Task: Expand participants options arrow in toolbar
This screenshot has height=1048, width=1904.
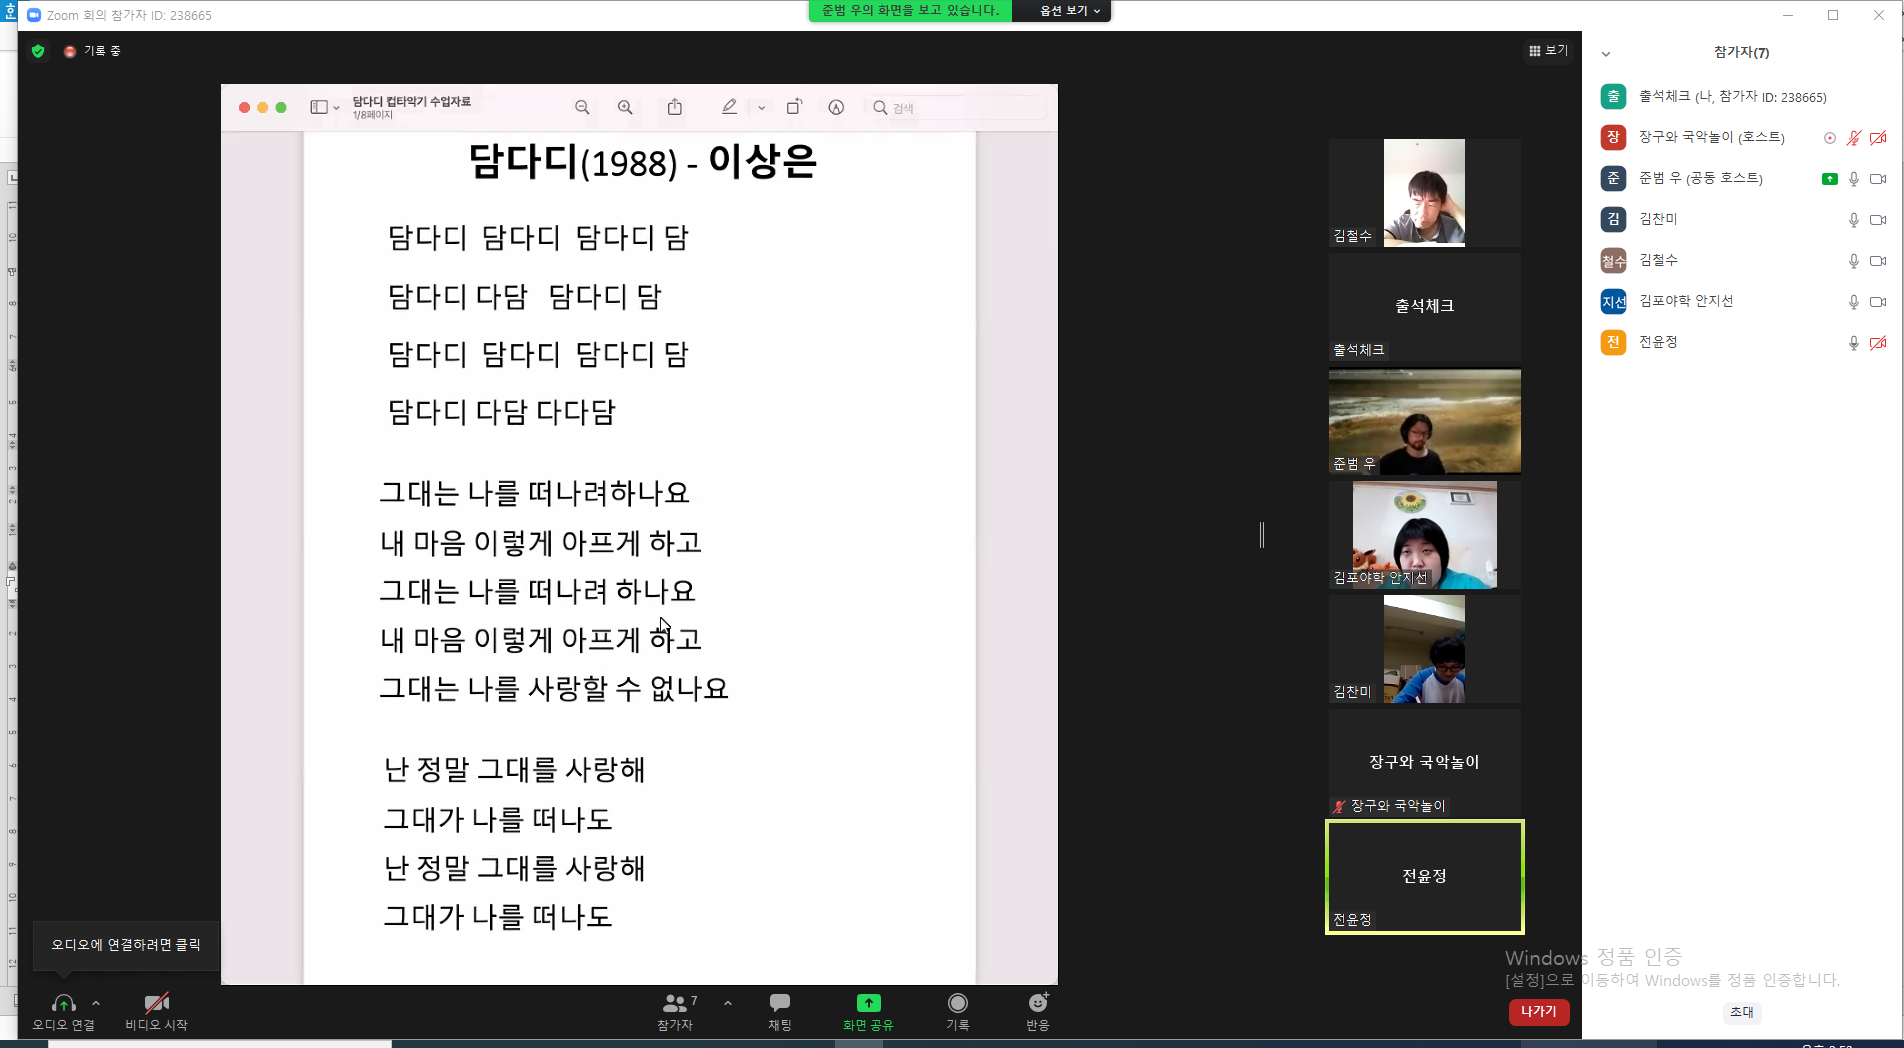Action: pos(728,1002)
